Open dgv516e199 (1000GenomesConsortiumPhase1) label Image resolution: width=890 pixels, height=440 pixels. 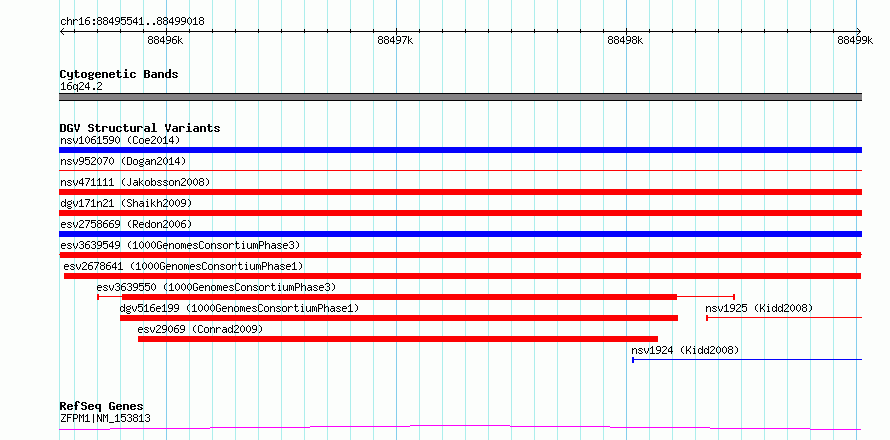(239, 308)
